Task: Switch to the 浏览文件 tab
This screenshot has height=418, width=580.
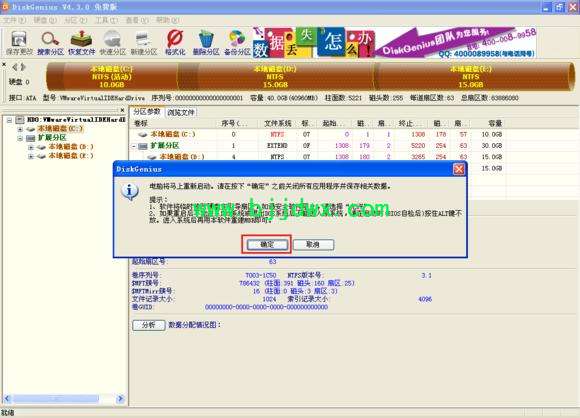Action: click(x=181, y=112)
